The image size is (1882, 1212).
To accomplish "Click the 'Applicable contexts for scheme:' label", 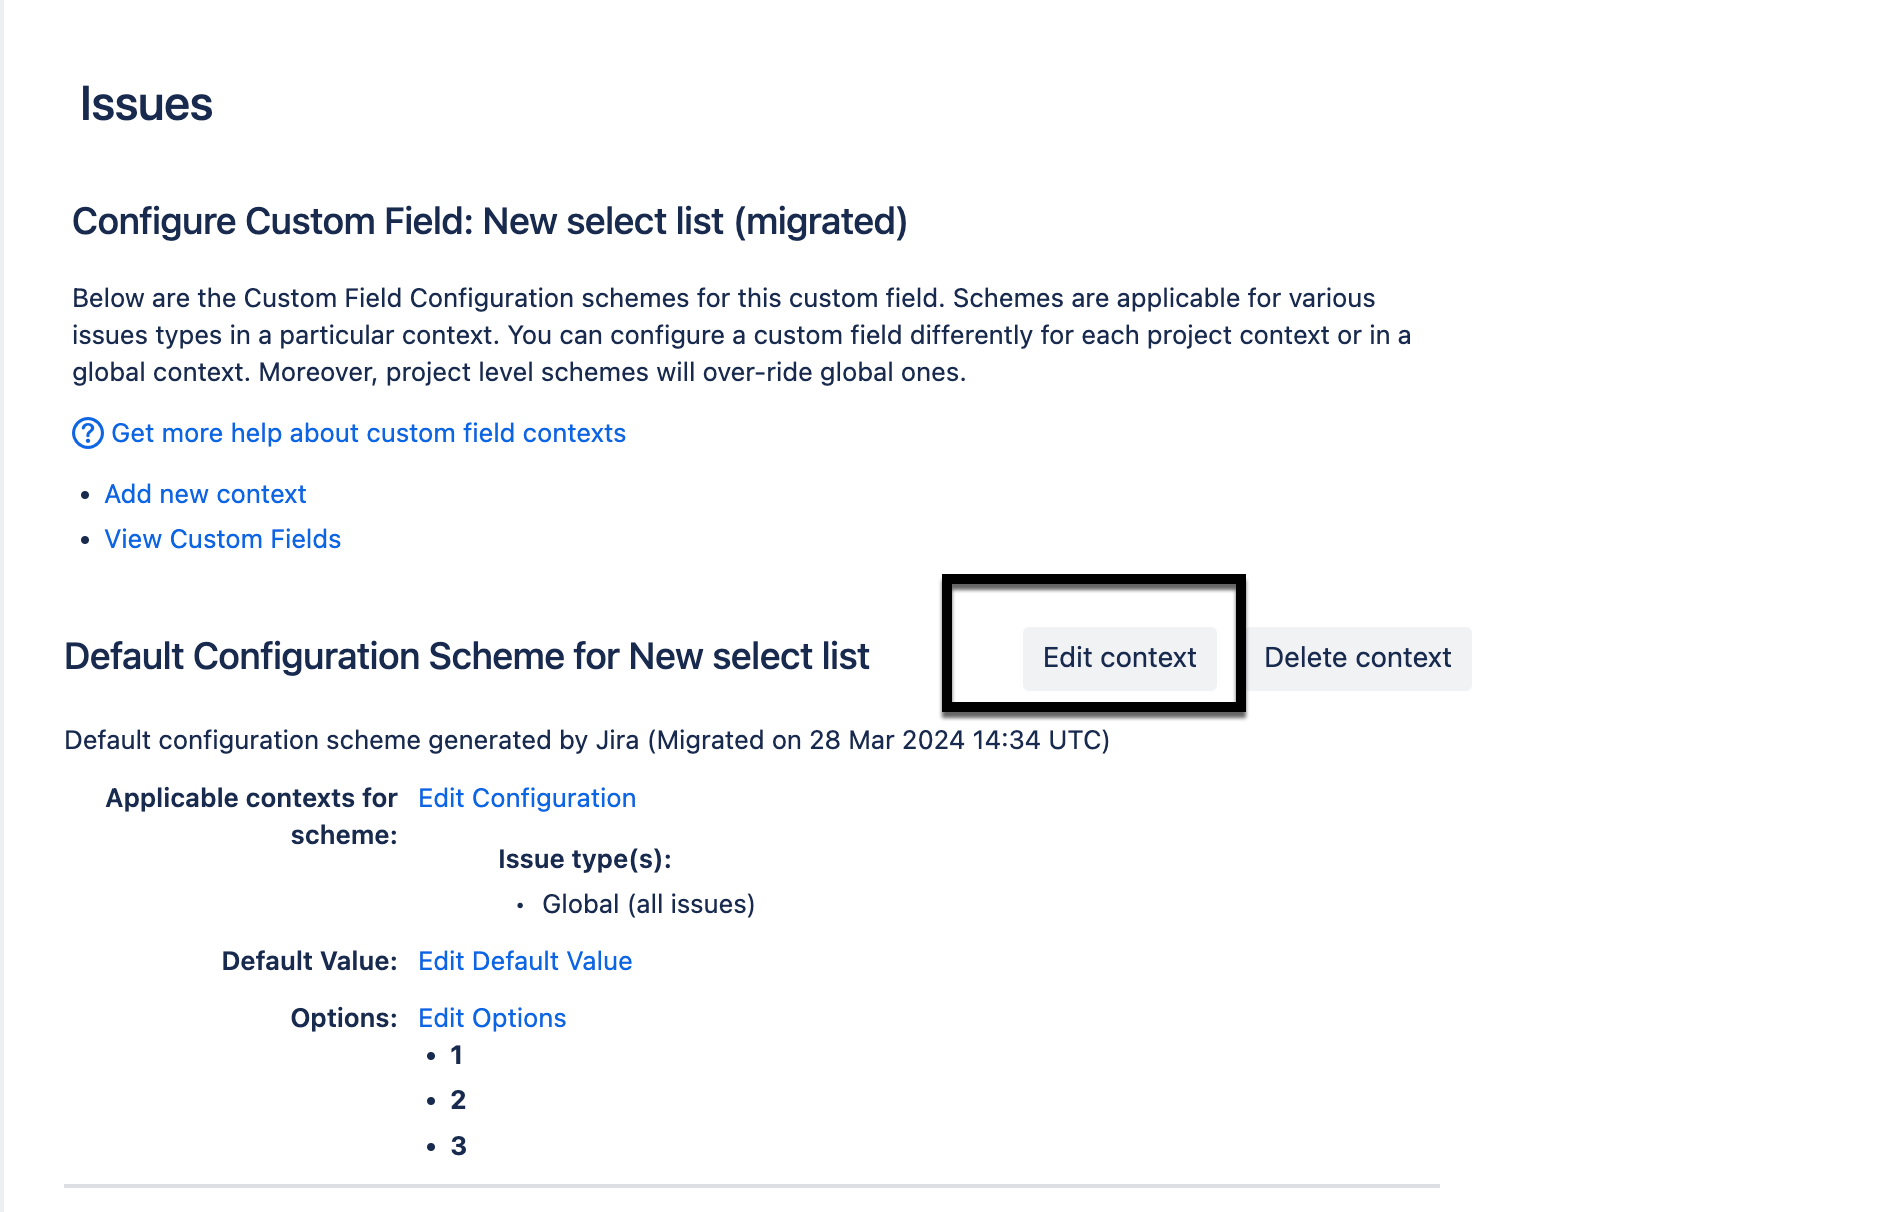I will click(x=251, y=816).
